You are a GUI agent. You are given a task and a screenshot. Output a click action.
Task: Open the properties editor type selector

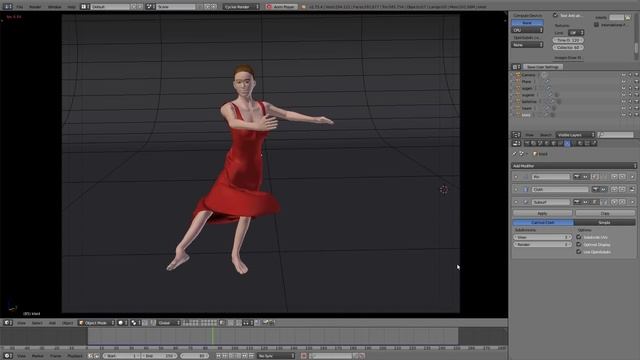pos(516,143)
